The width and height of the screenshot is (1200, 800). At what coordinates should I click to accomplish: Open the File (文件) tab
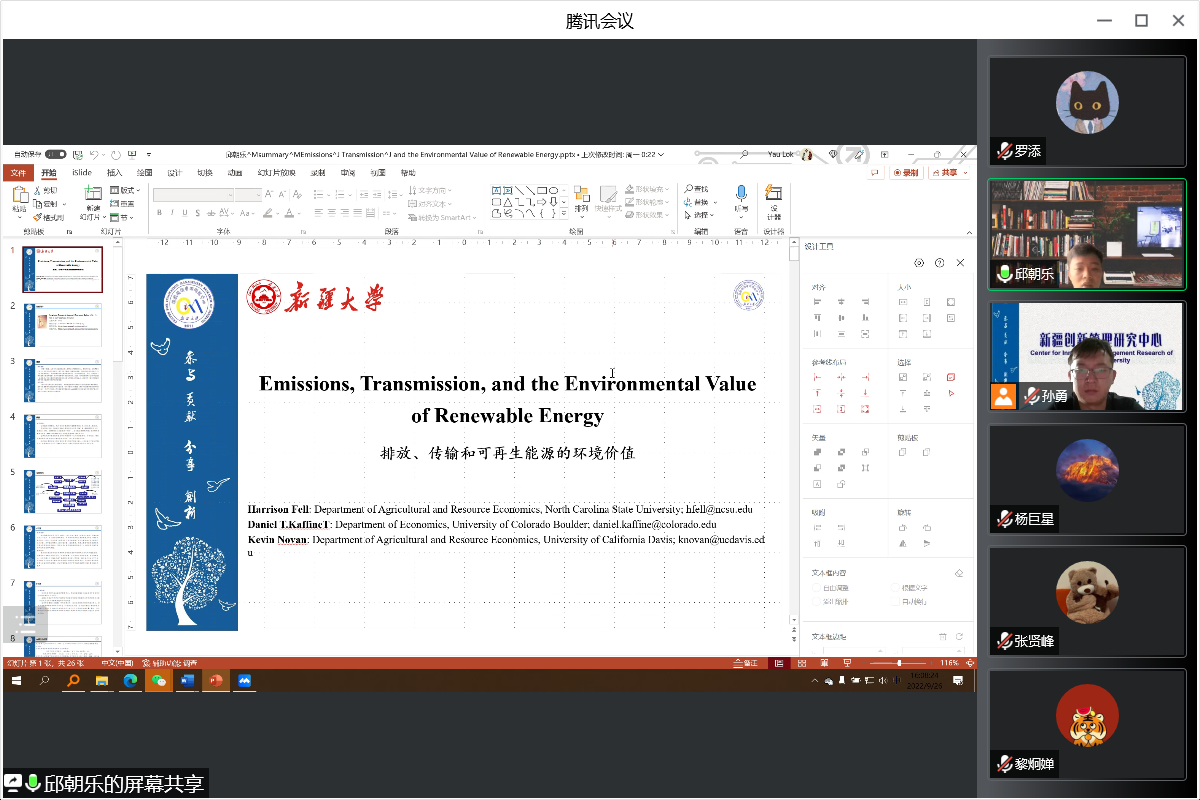point(18,173)
